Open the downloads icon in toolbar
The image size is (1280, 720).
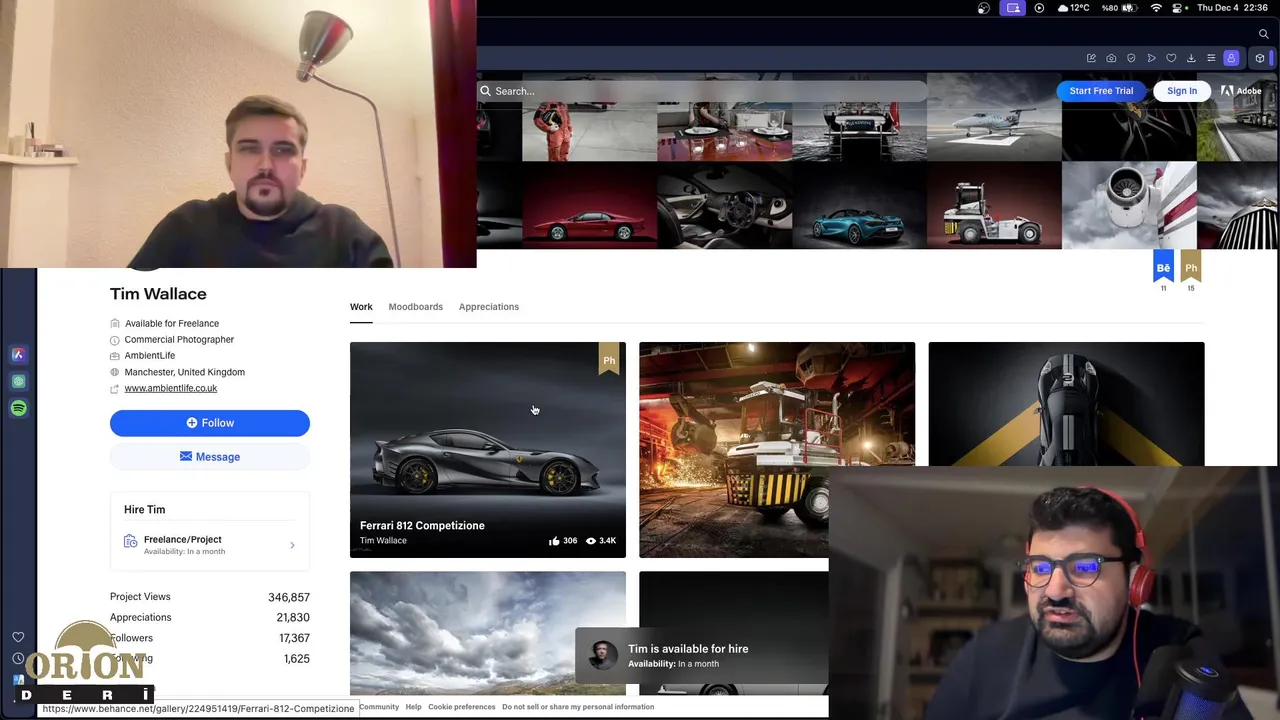1191,58
